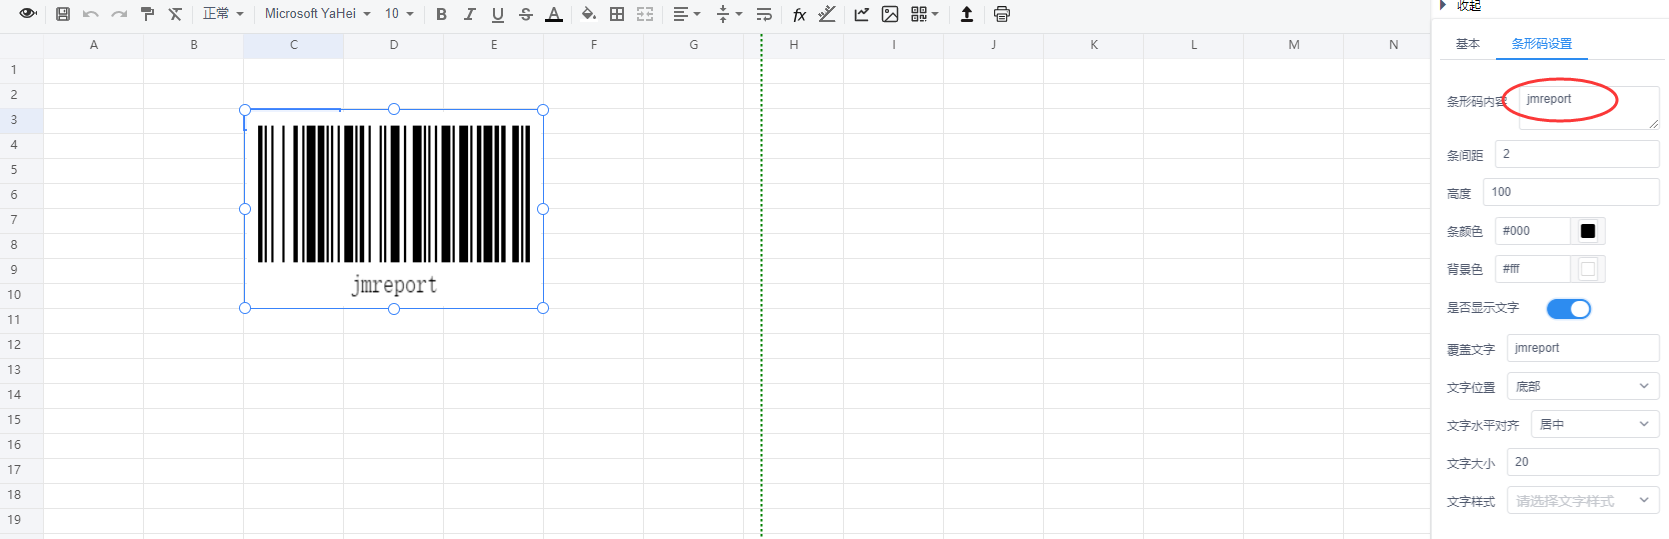Open the Microsoft YaHei font dropdown

(318, 14)
